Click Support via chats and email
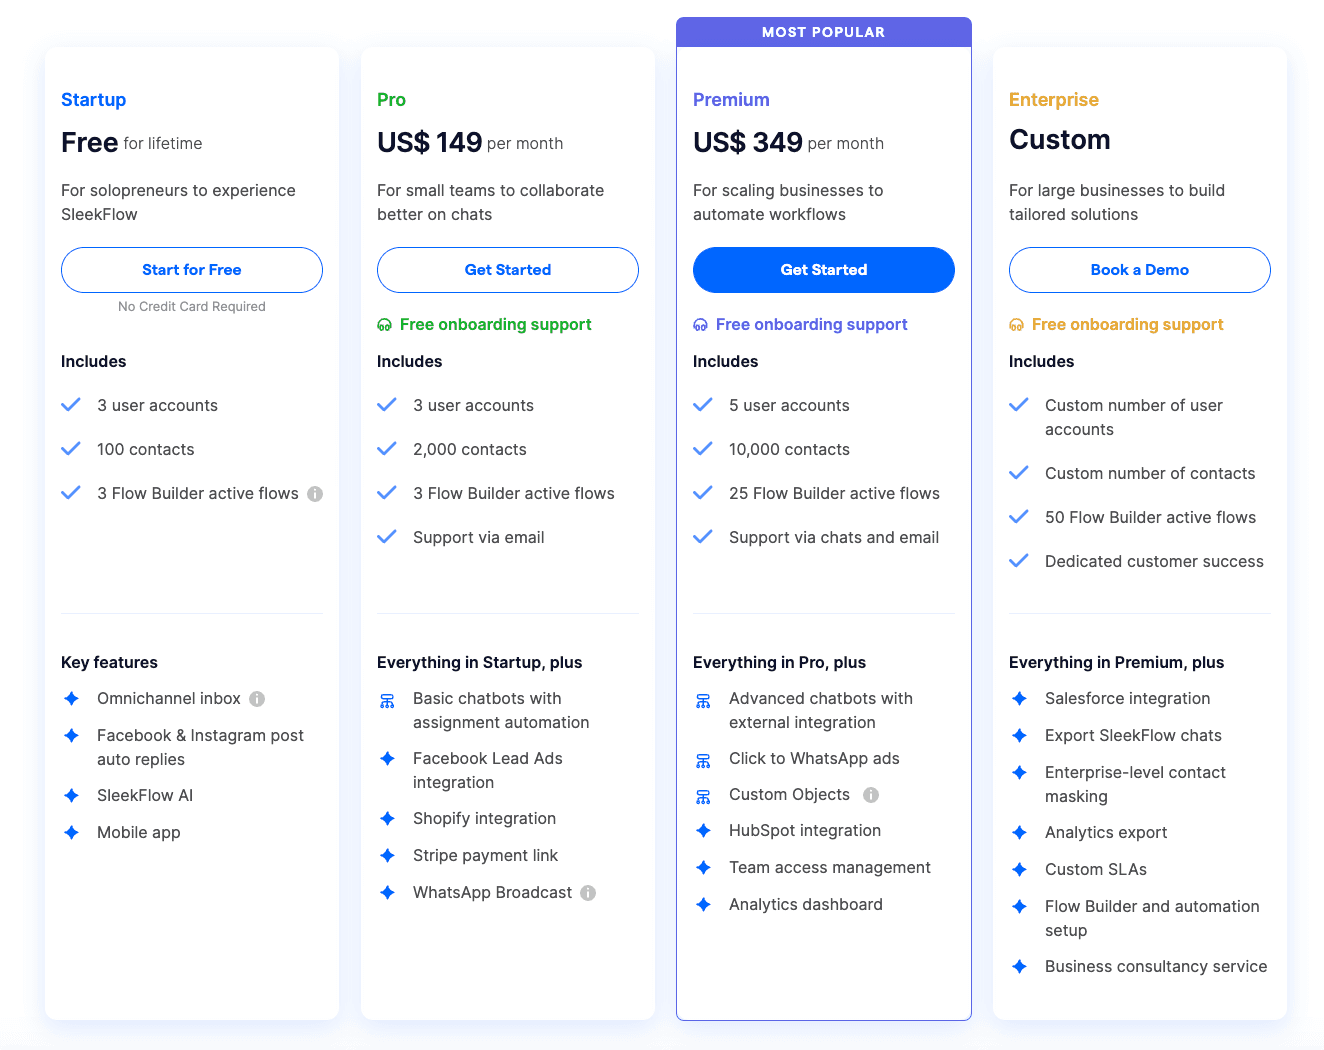Screen dimensions: 1324x1050 (x=834, y=538)
